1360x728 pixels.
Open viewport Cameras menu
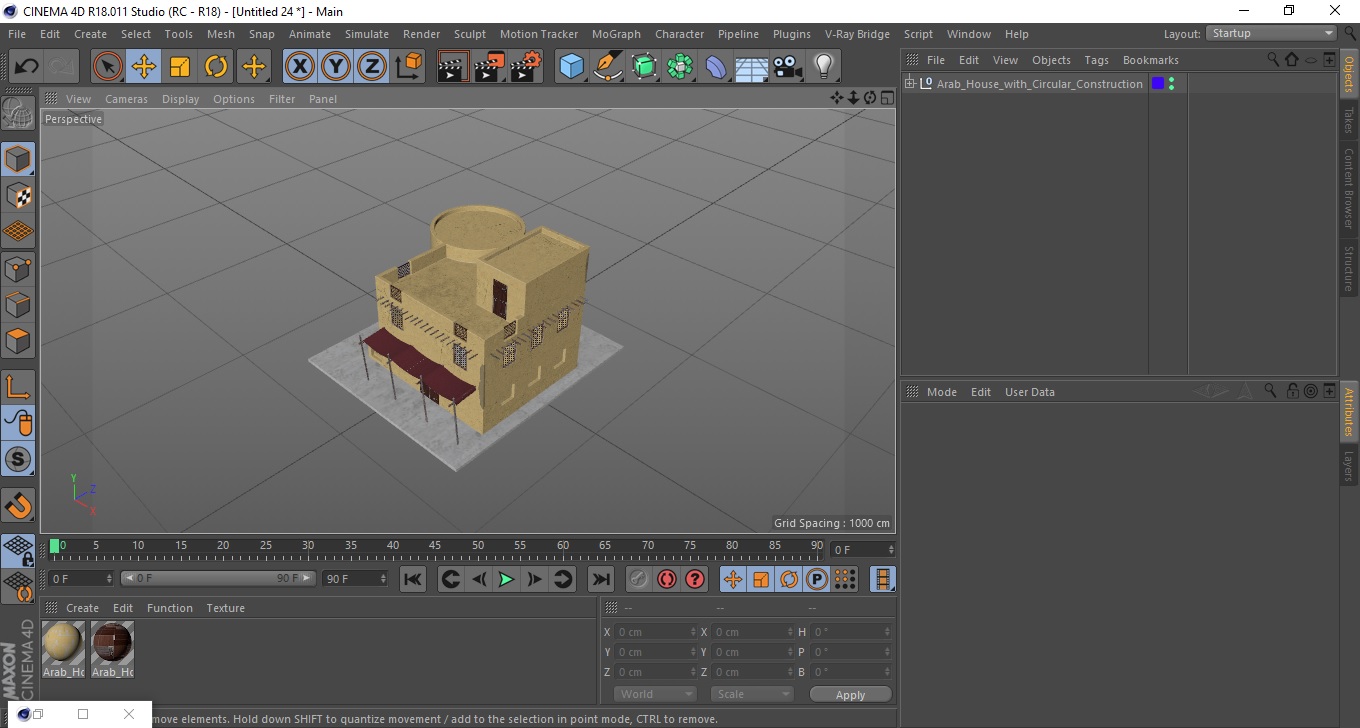126,99
